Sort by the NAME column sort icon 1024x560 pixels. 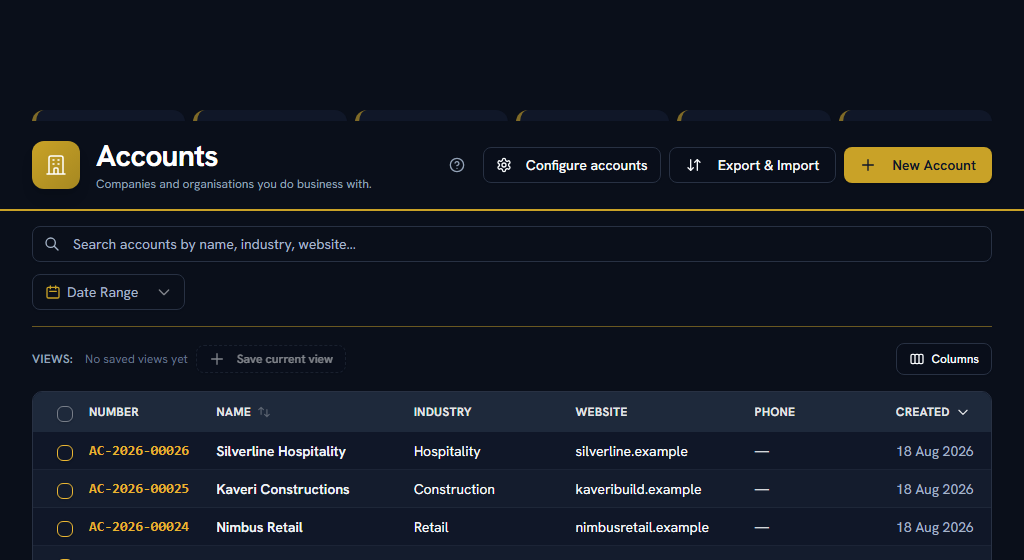(x=264, y=412)
